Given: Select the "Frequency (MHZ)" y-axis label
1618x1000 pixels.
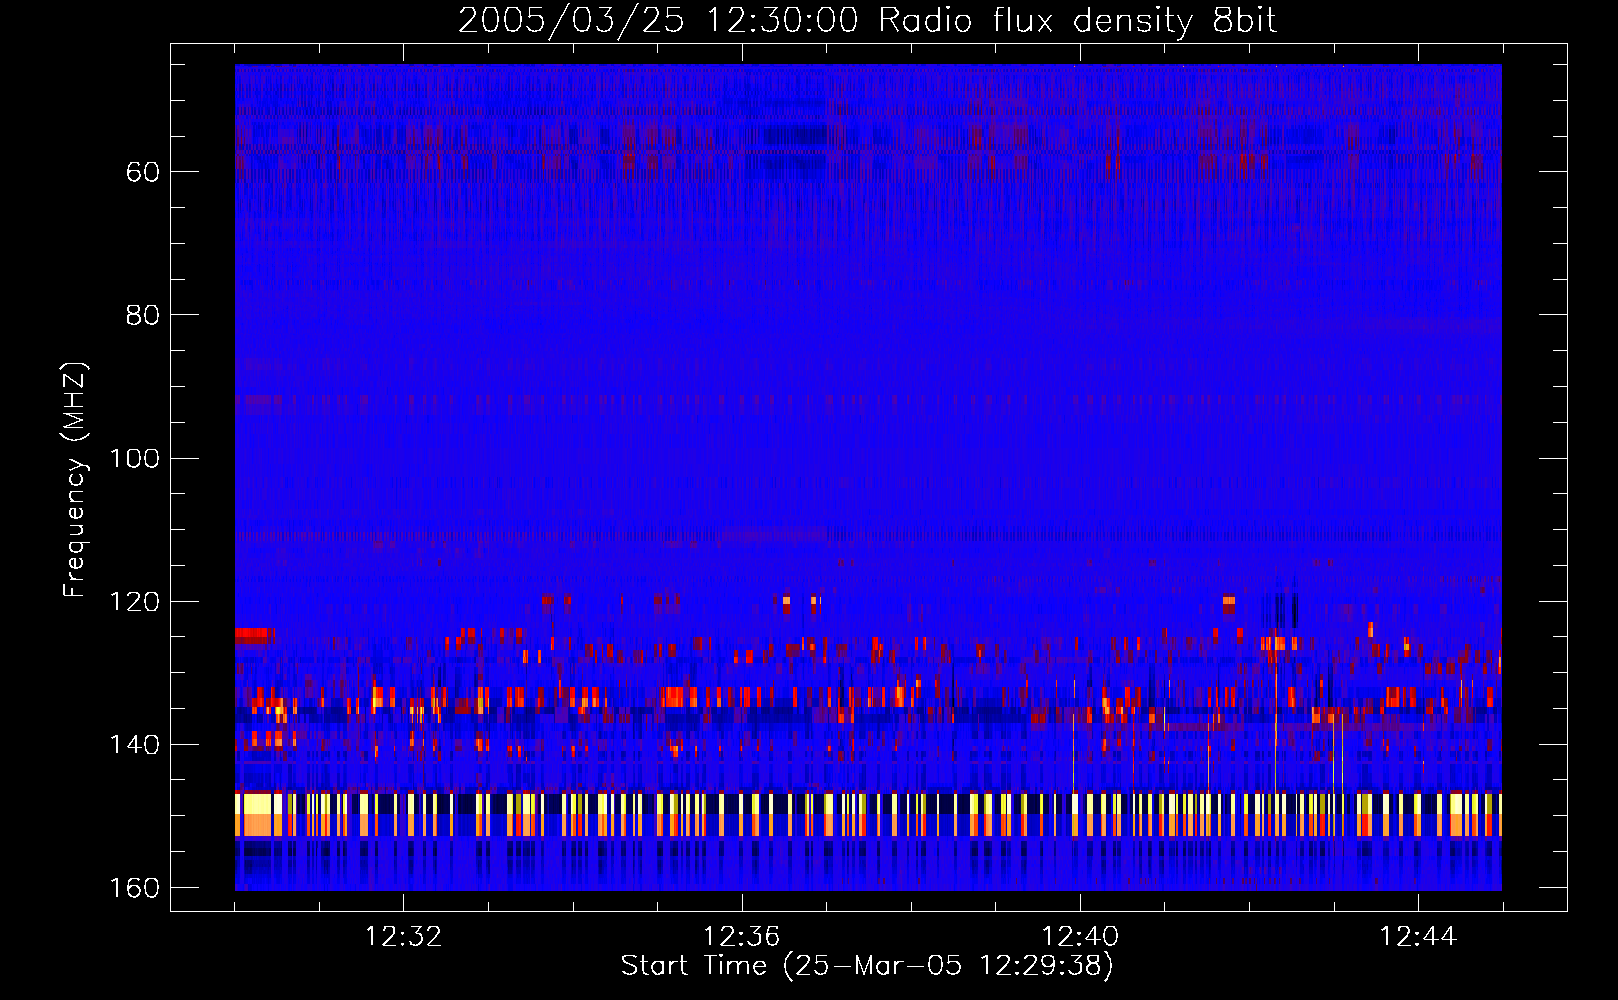Looking at the screenshot, I should [75, 479].
